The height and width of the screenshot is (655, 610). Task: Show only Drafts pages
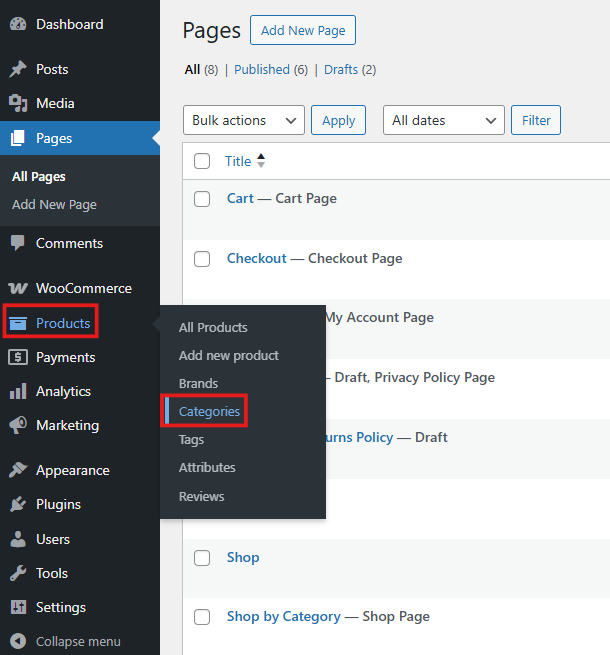tap(341, 70)
